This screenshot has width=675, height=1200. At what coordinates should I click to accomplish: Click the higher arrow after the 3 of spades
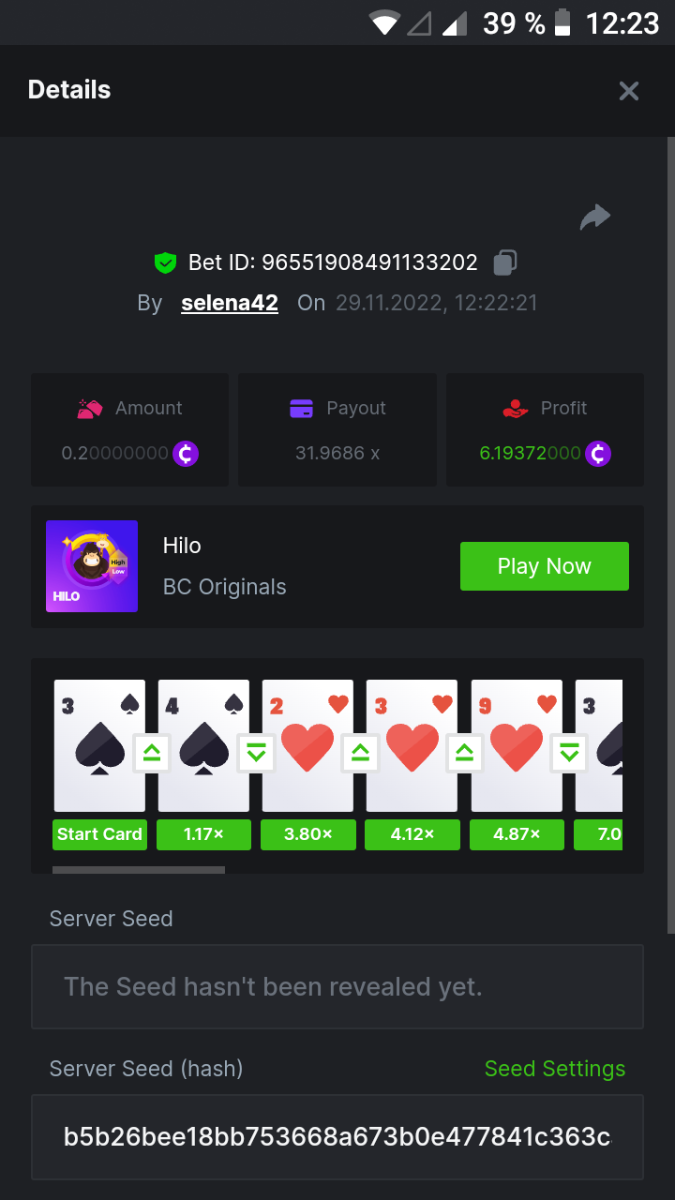152,753
